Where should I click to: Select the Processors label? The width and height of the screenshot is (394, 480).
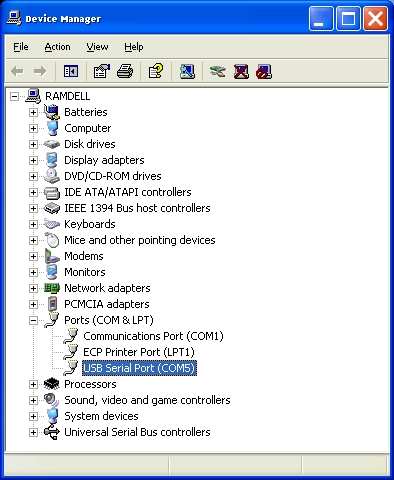click(90, 384)
